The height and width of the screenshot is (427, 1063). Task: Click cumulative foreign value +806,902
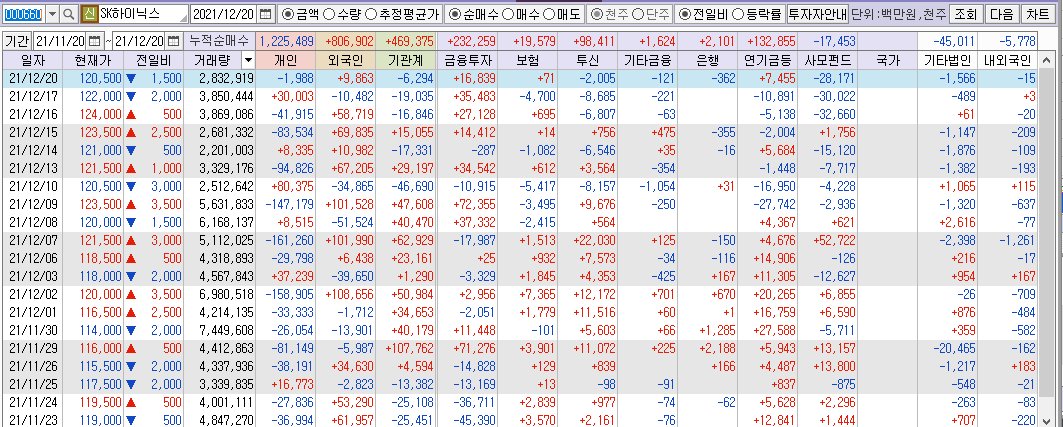click(346, 41)
